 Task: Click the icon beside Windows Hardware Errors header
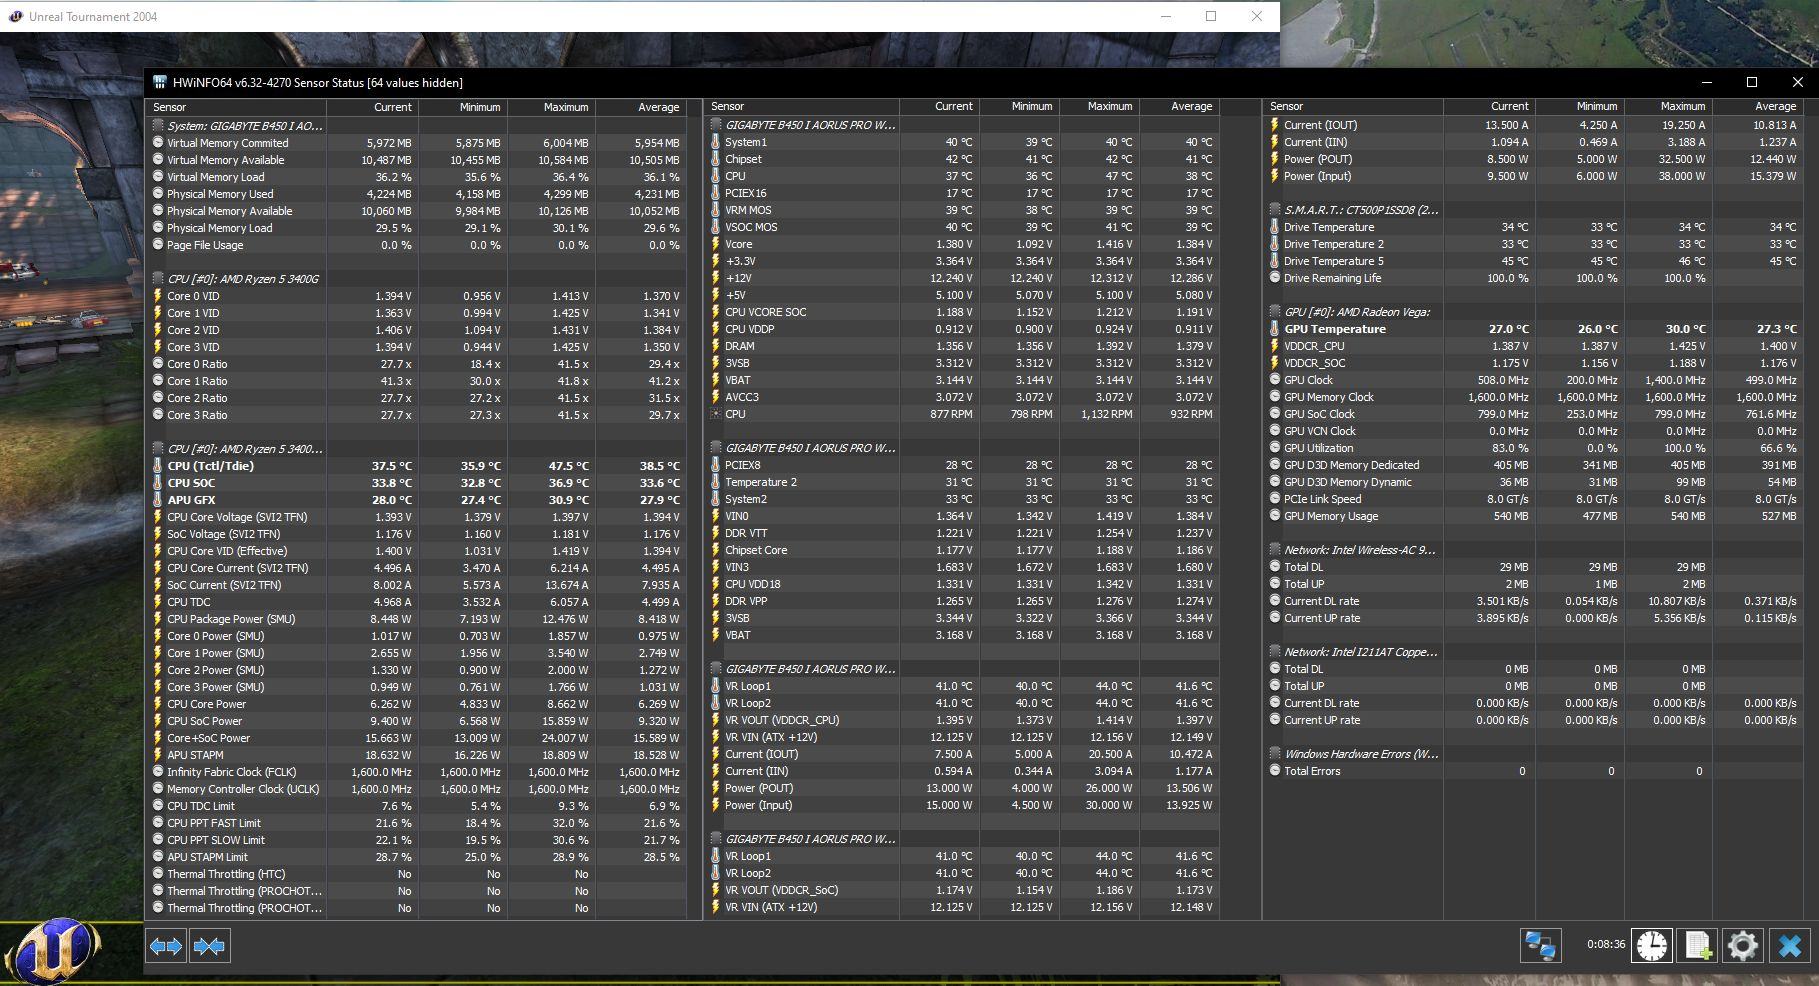pos(1275,754)
